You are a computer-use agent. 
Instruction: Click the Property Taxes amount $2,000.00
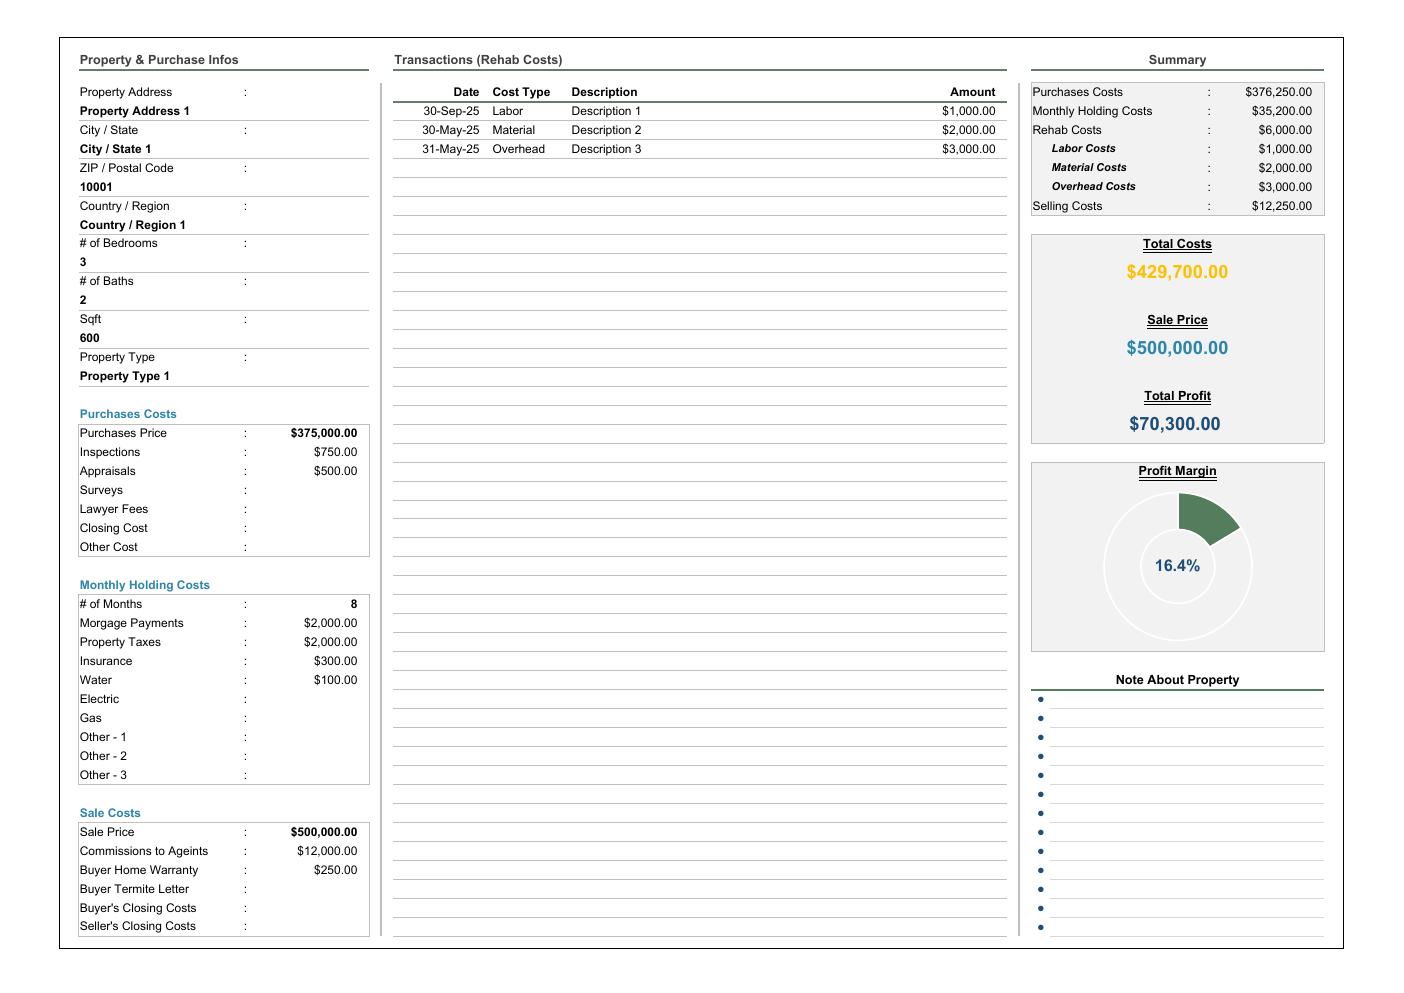pyautogui.click(x=330, y=642)
